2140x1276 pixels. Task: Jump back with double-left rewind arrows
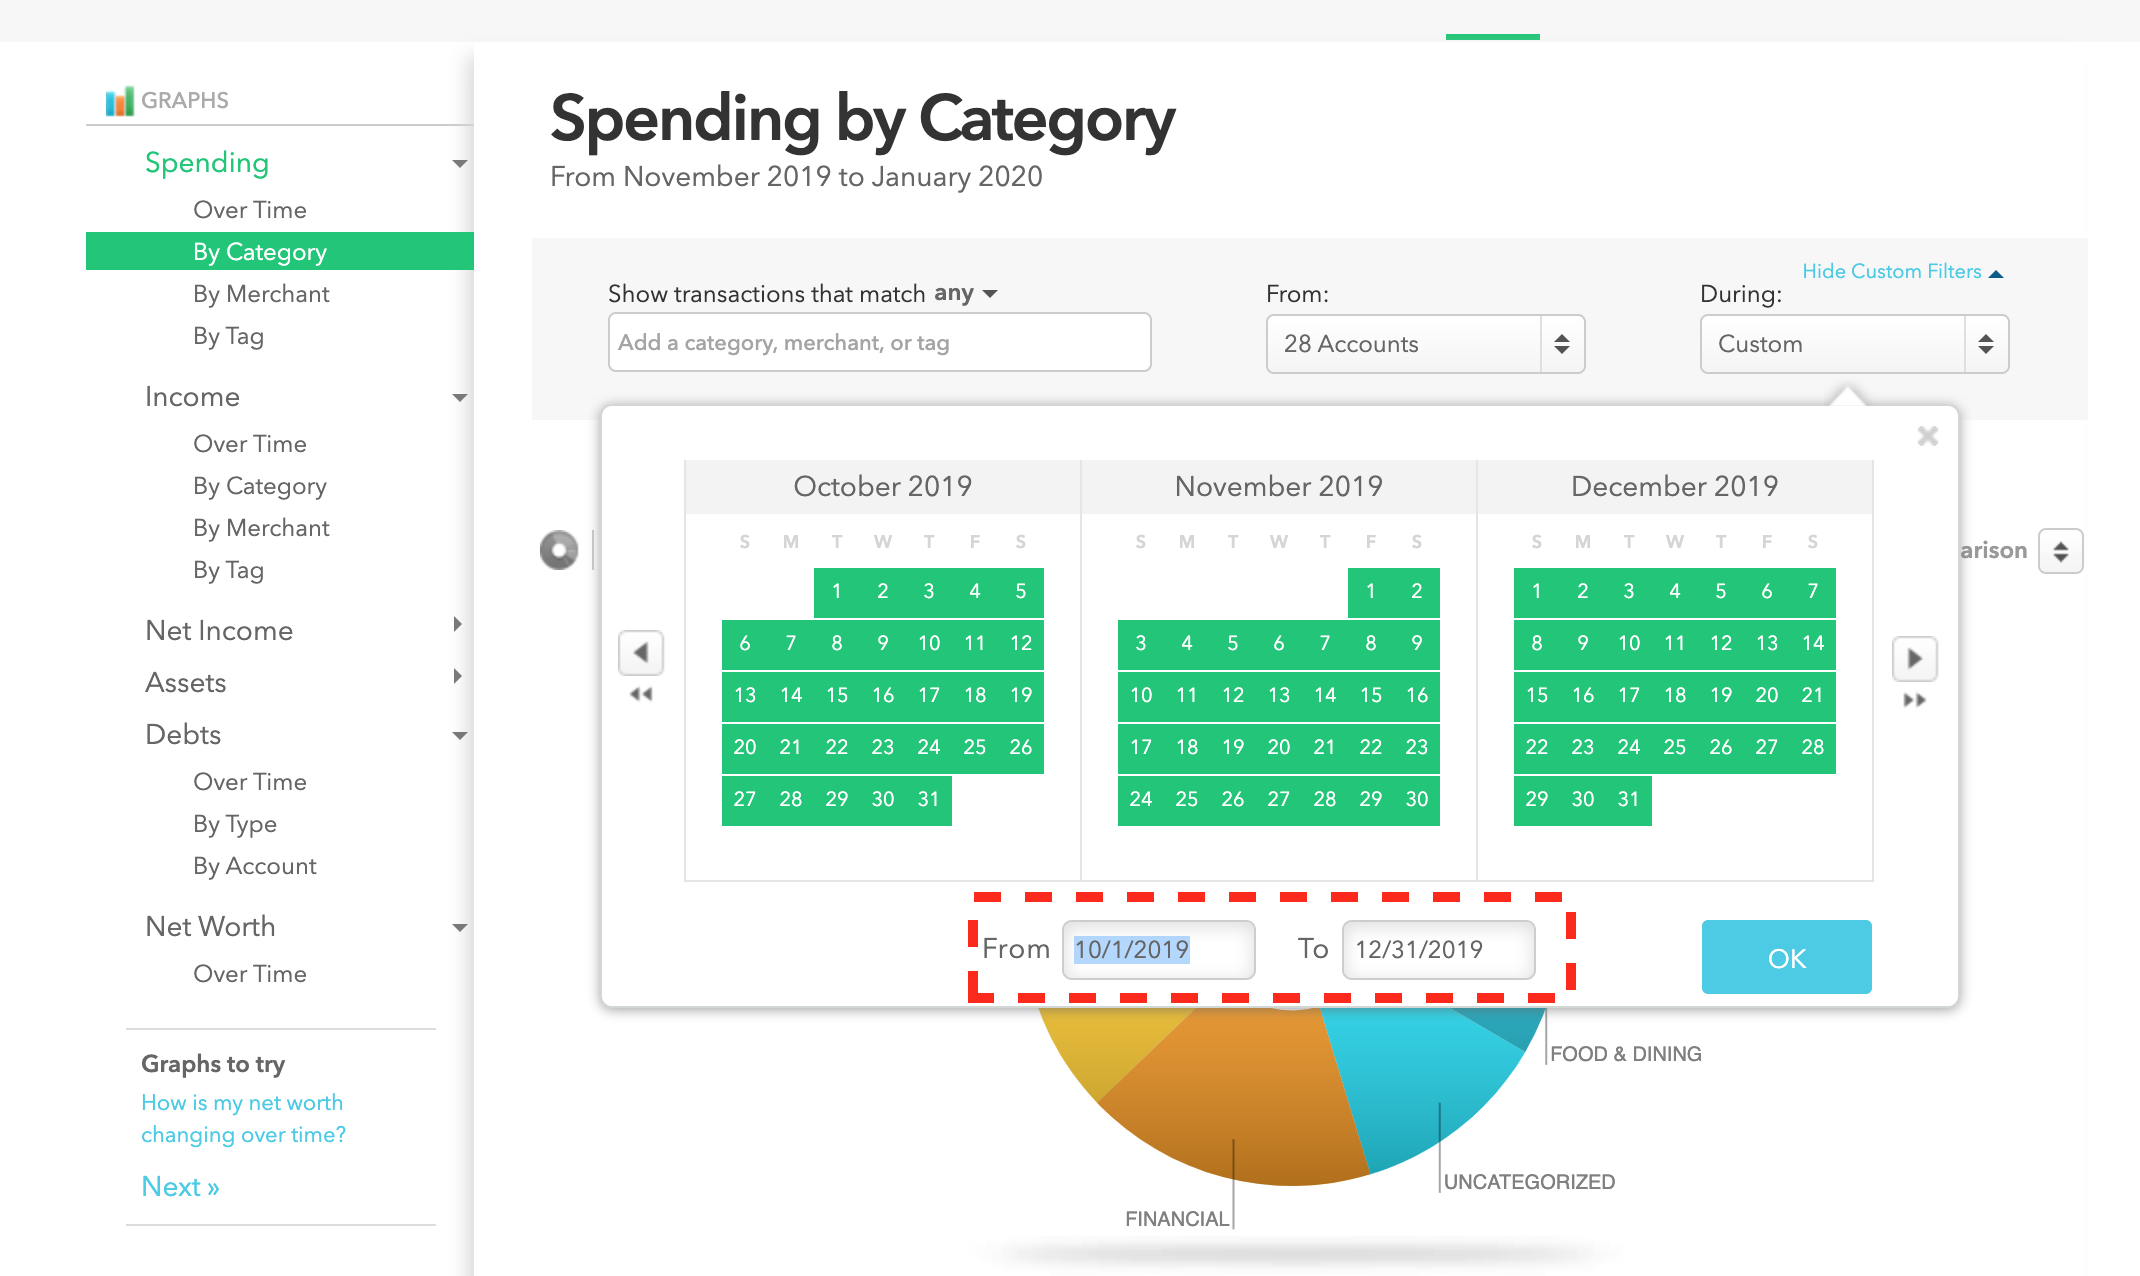point(641,694)
